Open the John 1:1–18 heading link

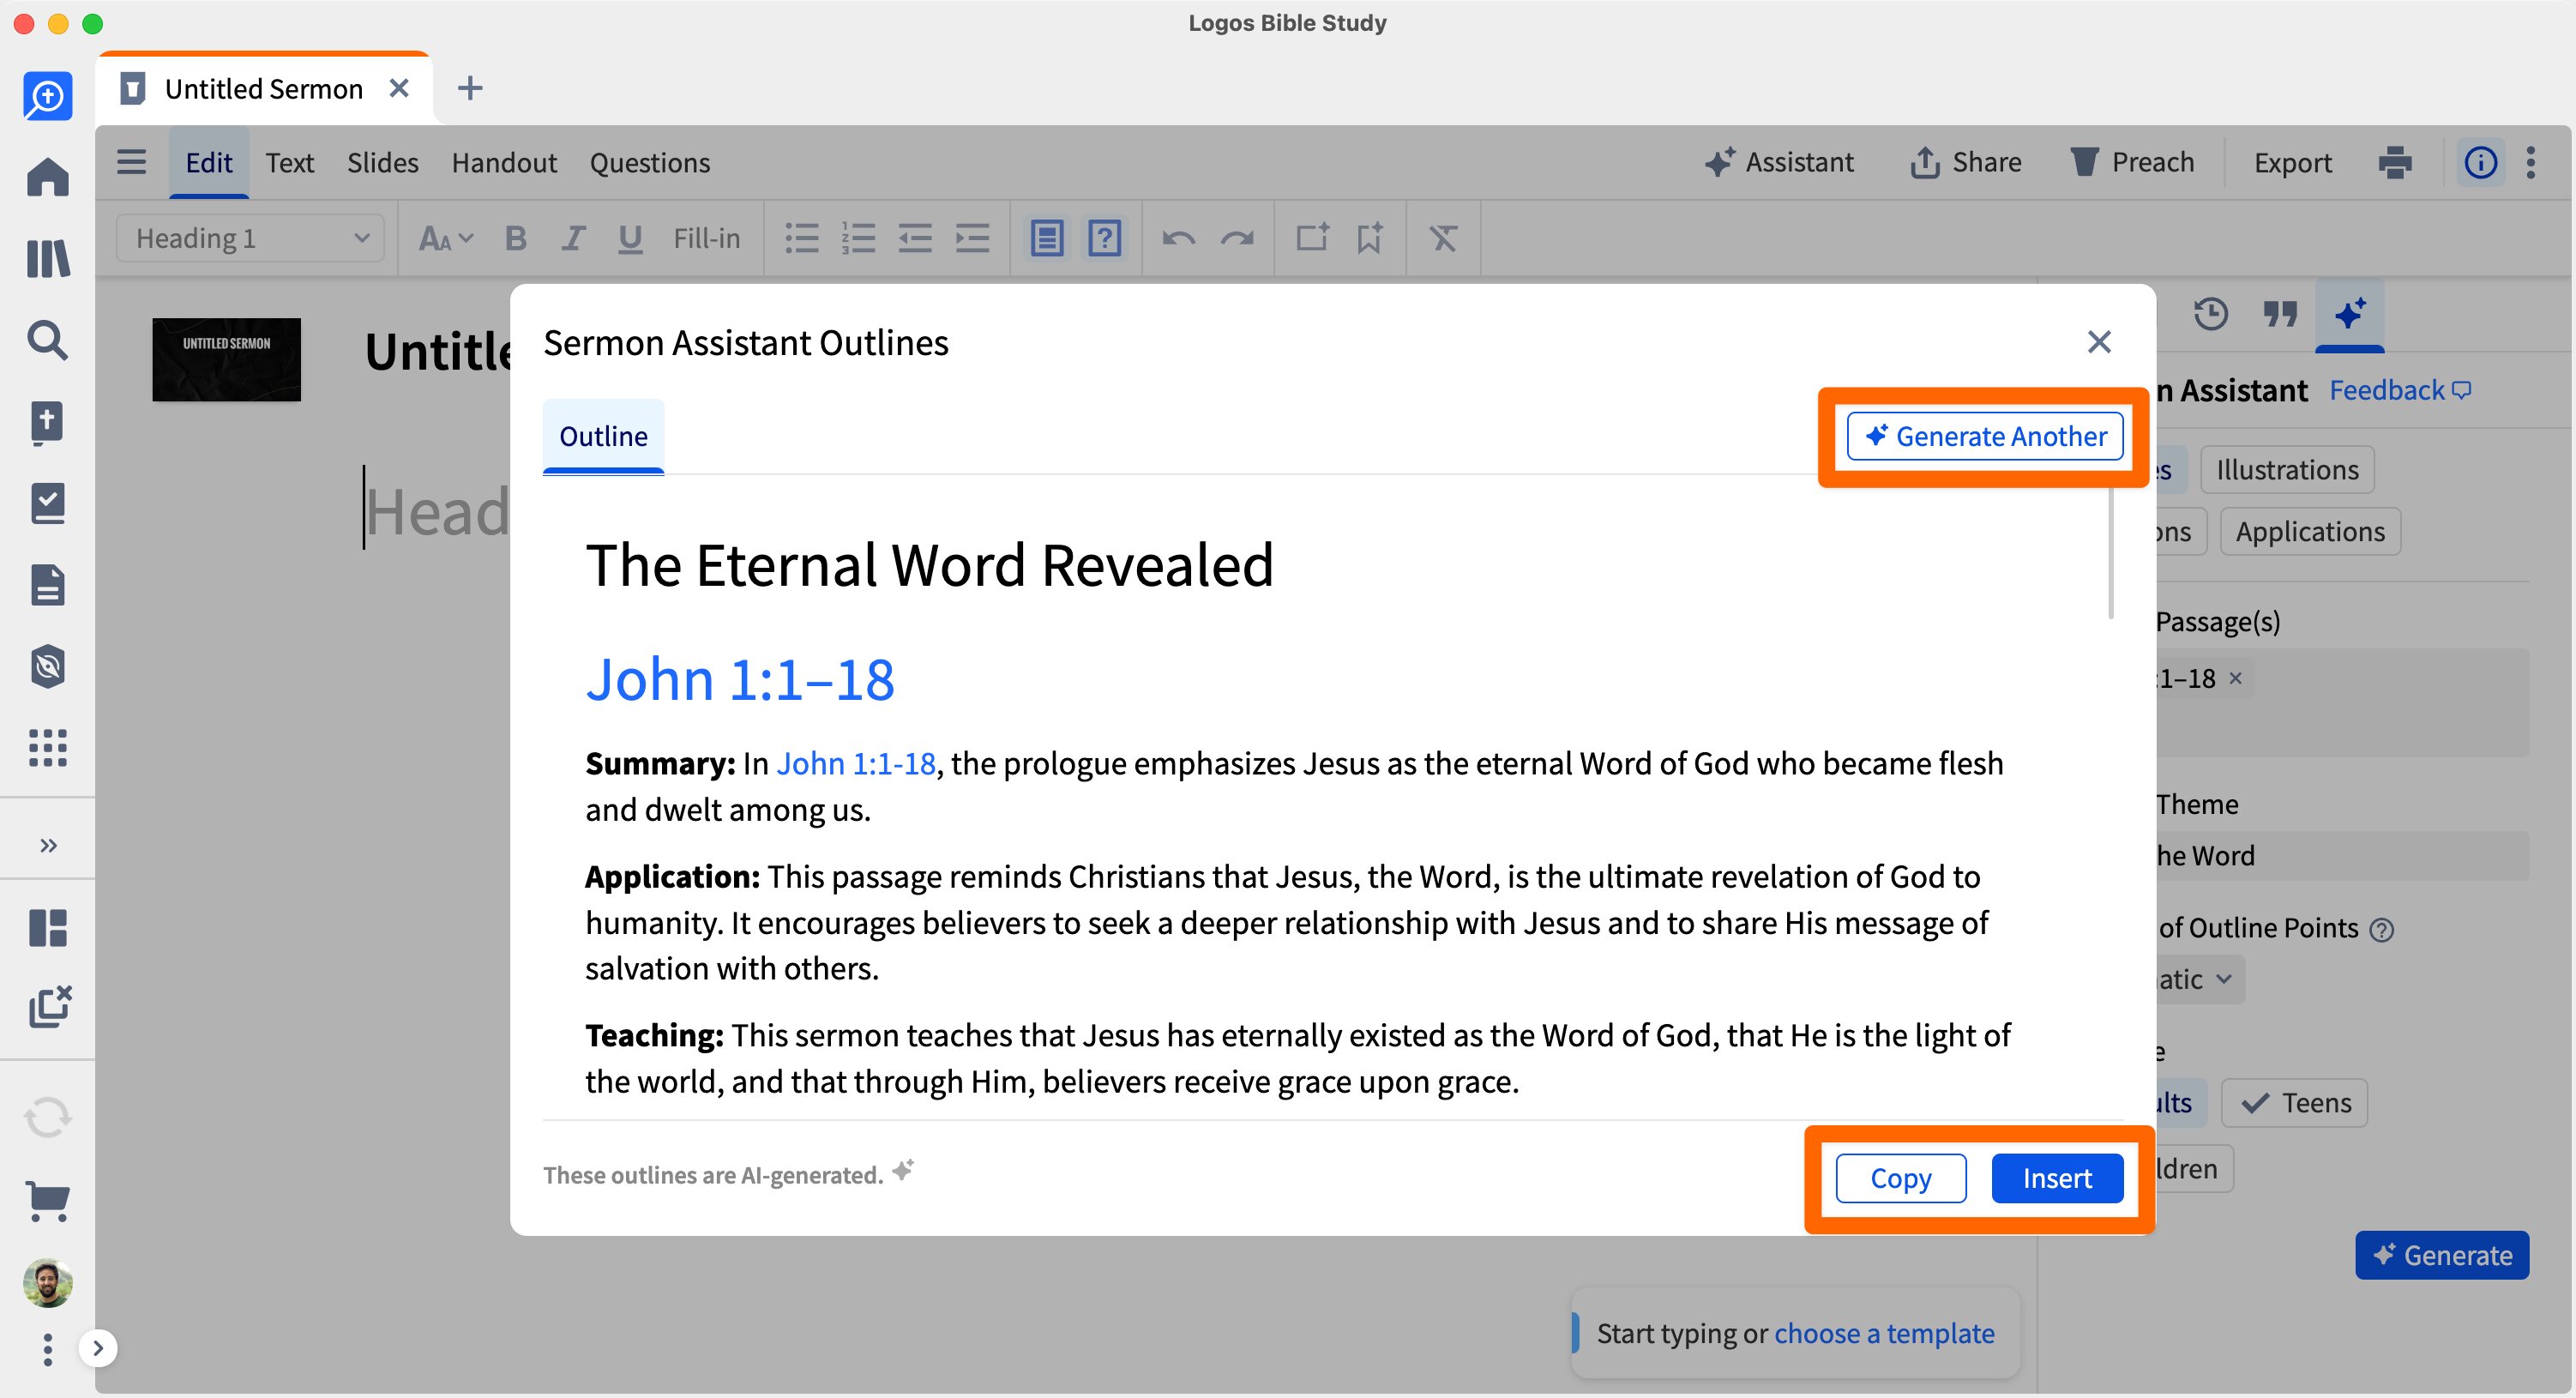click(740, 680)
